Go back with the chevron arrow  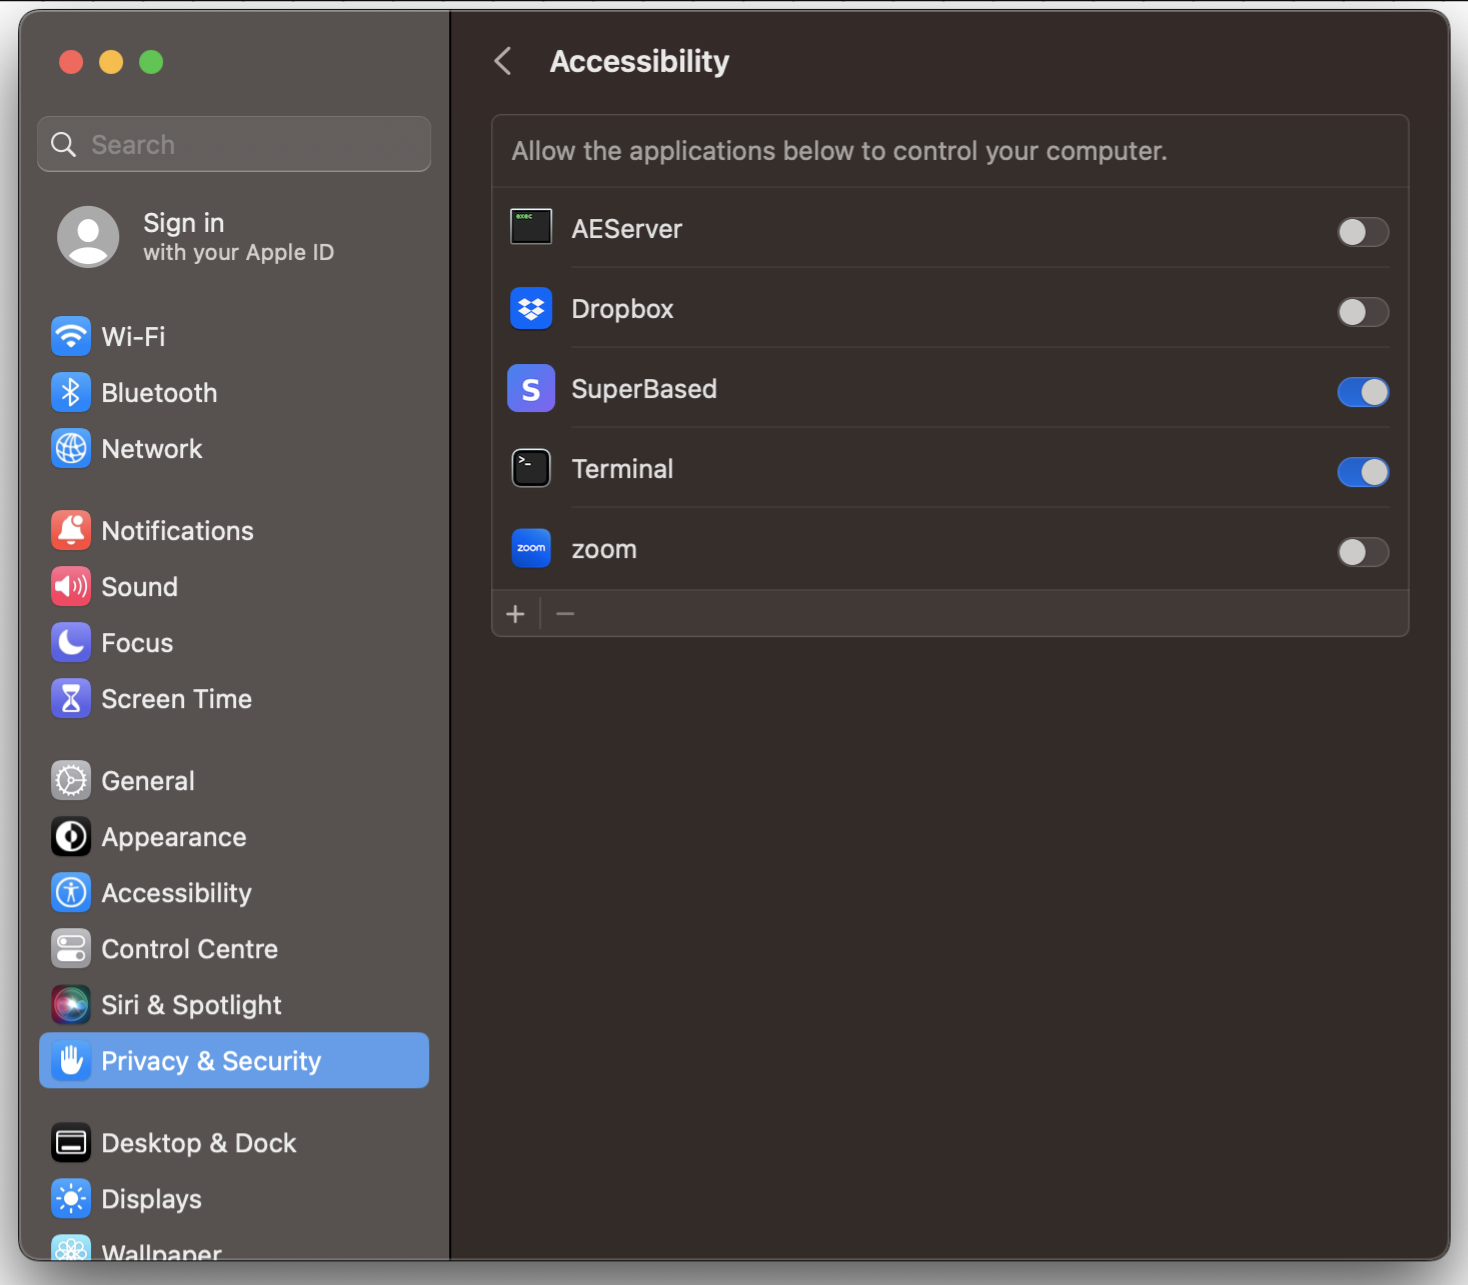click(503, 61)
